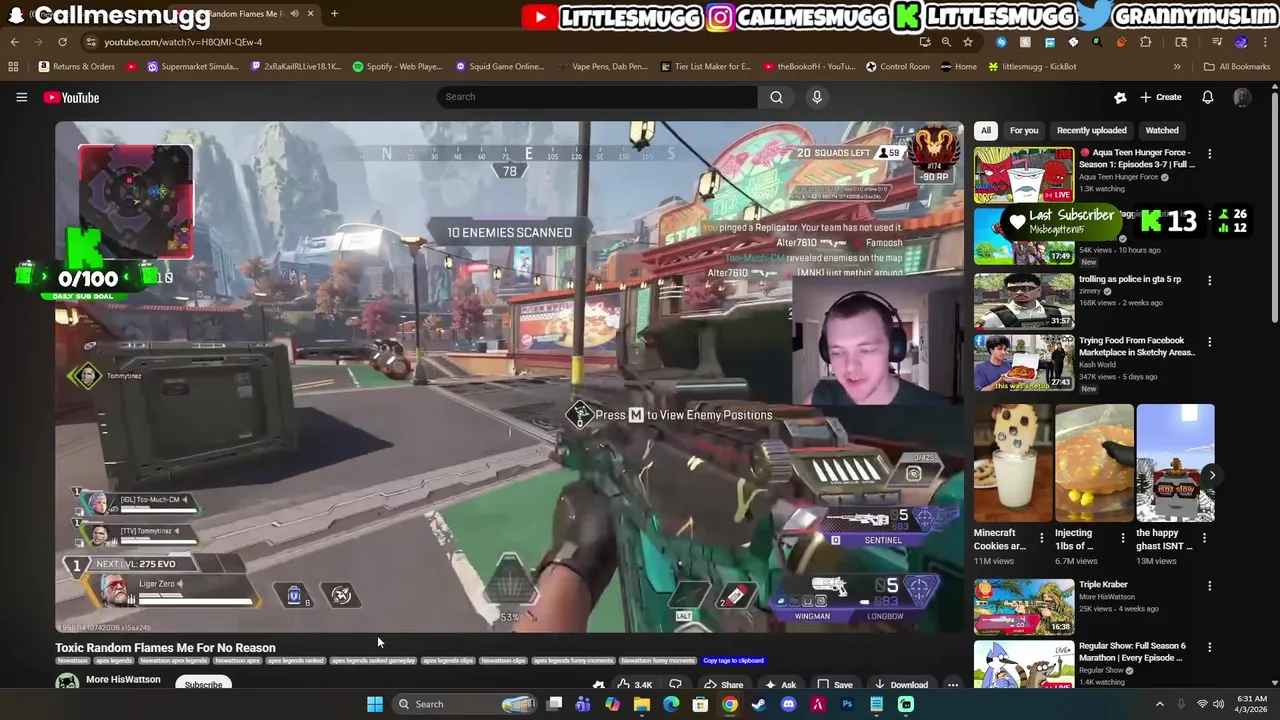Open options for trolling as police video
1280x720 pixels.
[1209, 281]
